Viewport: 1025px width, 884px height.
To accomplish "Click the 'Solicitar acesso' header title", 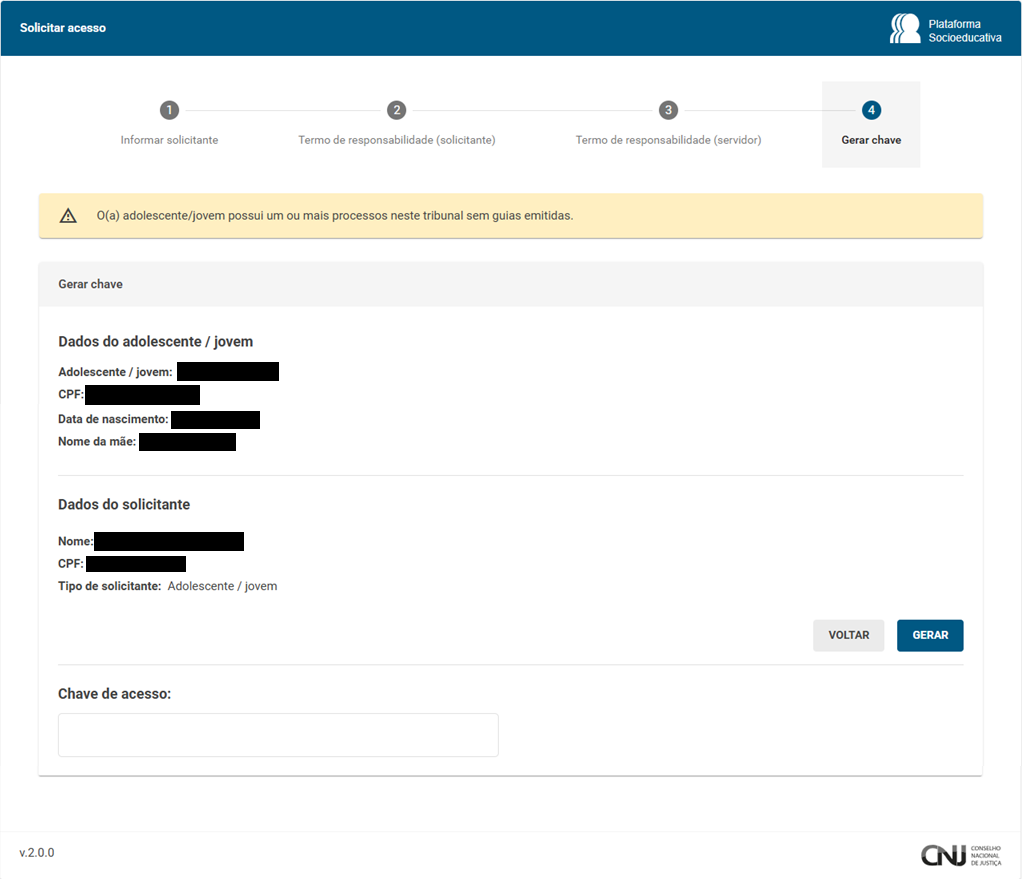I will [x=63, y=28].
